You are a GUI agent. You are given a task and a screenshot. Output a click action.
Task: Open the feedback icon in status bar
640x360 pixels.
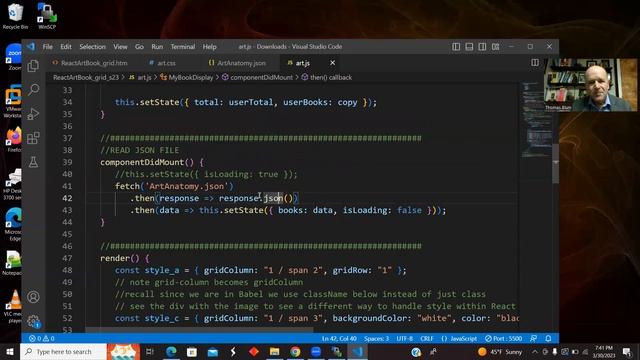point(533,338)
